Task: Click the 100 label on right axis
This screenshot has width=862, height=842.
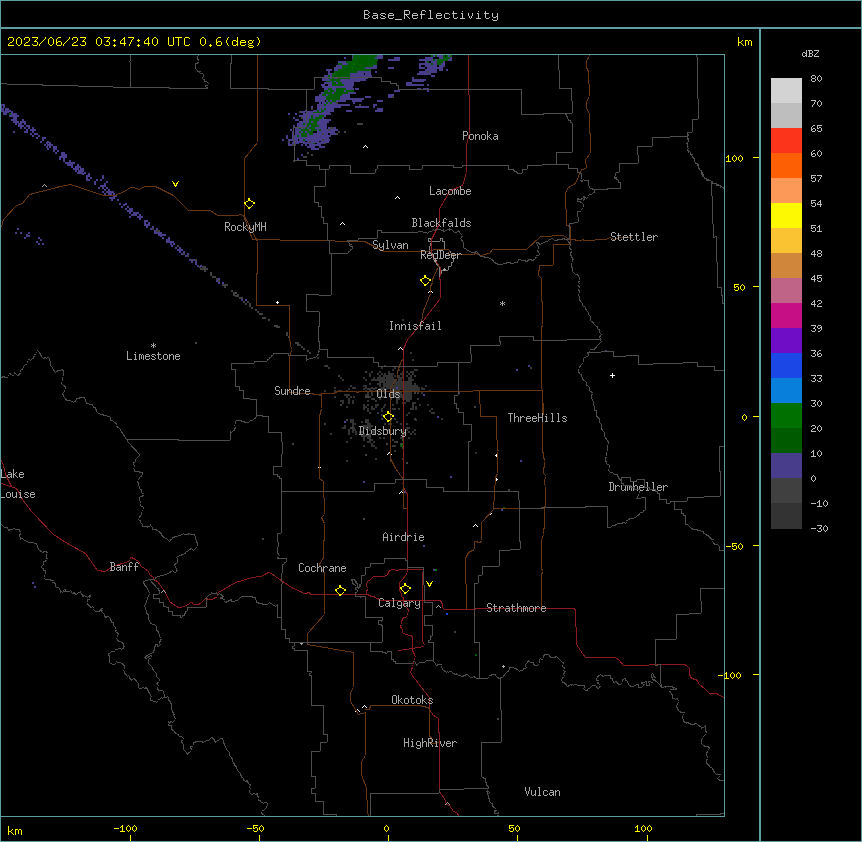Action: 734,158
